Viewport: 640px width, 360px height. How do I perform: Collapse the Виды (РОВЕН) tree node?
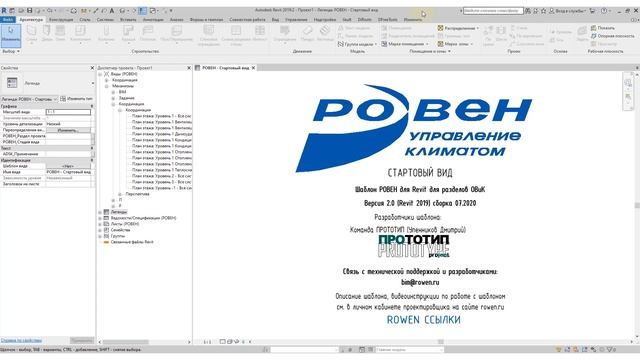point(100,74)
